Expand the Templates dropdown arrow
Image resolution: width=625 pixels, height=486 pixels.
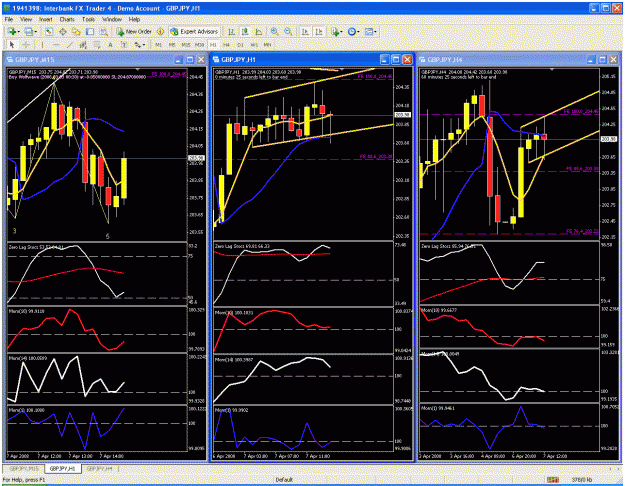[375, 32]
